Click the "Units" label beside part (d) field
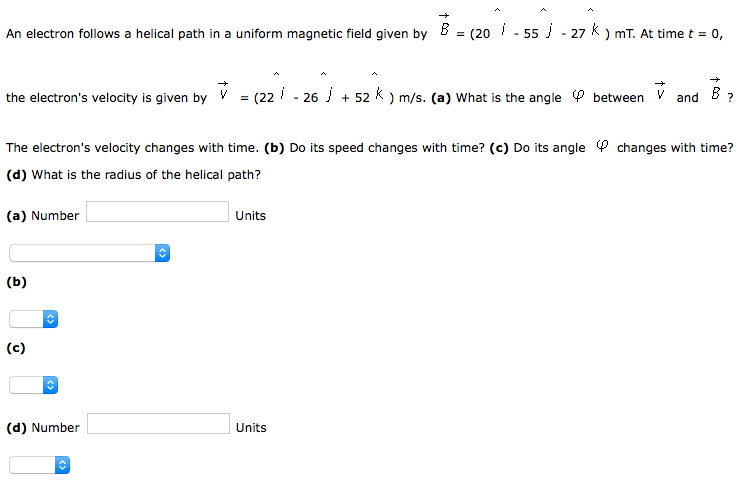Image resolution: width=738 pixels, height=482 pixels. [x=251, y=428]
